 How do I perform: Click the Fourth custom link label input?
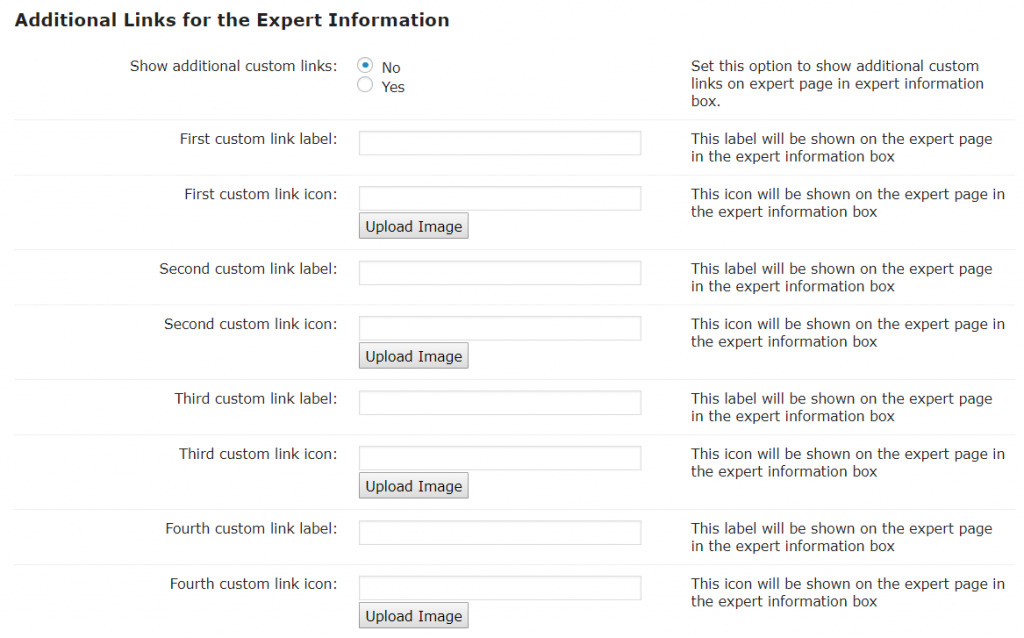tap(499, 533)
